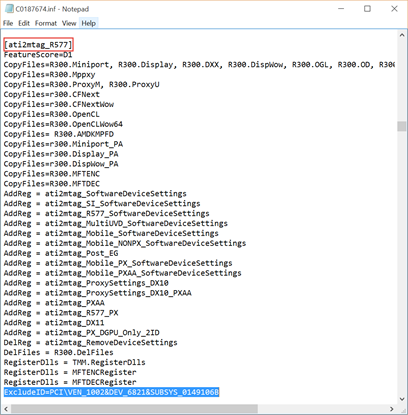Click the AddReg = ati2mtag_Mobile_NONPX_SoftwareDeviceSettings line
Viewport: 408px width, 415px height.
coord(125,243)
